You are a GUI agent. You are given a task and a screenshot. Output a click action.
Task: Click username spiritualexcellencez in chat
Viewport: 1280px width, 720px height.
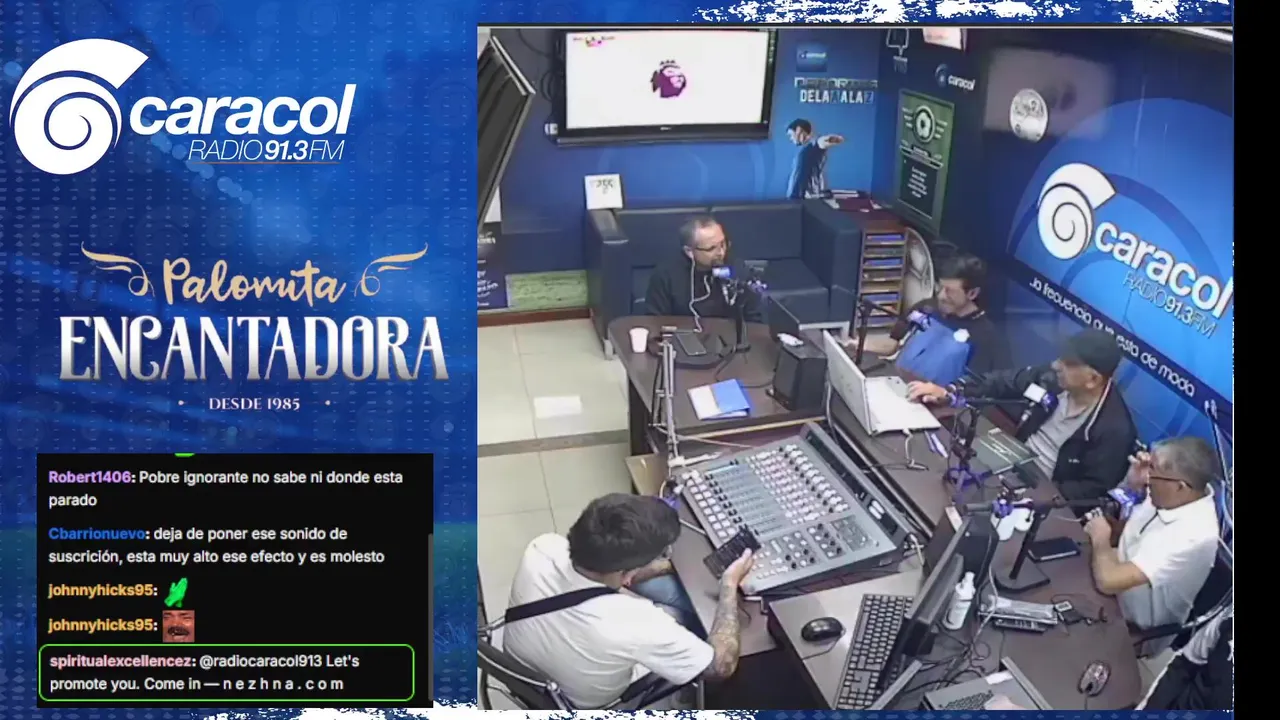[x=121, y=661]
